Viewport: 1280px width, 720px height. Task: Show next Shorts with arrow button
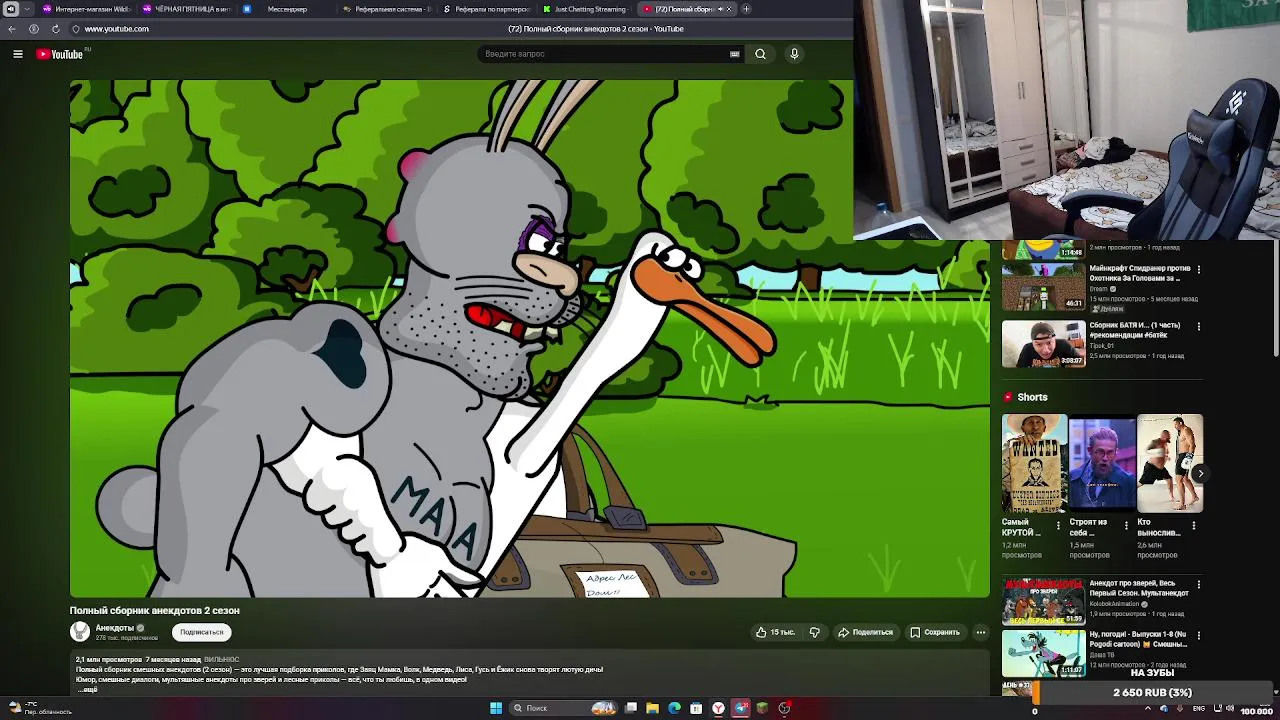[x=1199, y=473]
